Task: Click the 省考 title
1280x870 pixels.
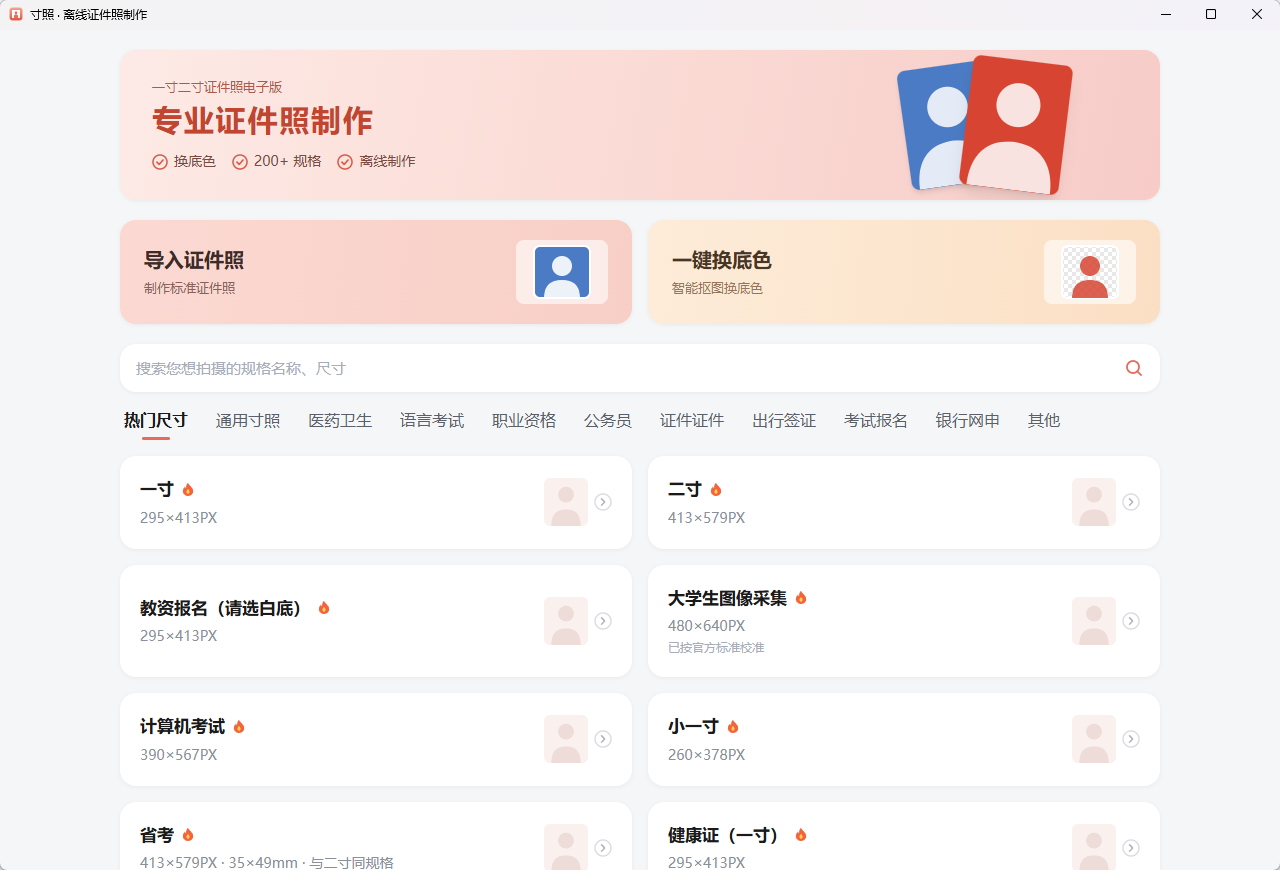Action: (x=157, y=835)
